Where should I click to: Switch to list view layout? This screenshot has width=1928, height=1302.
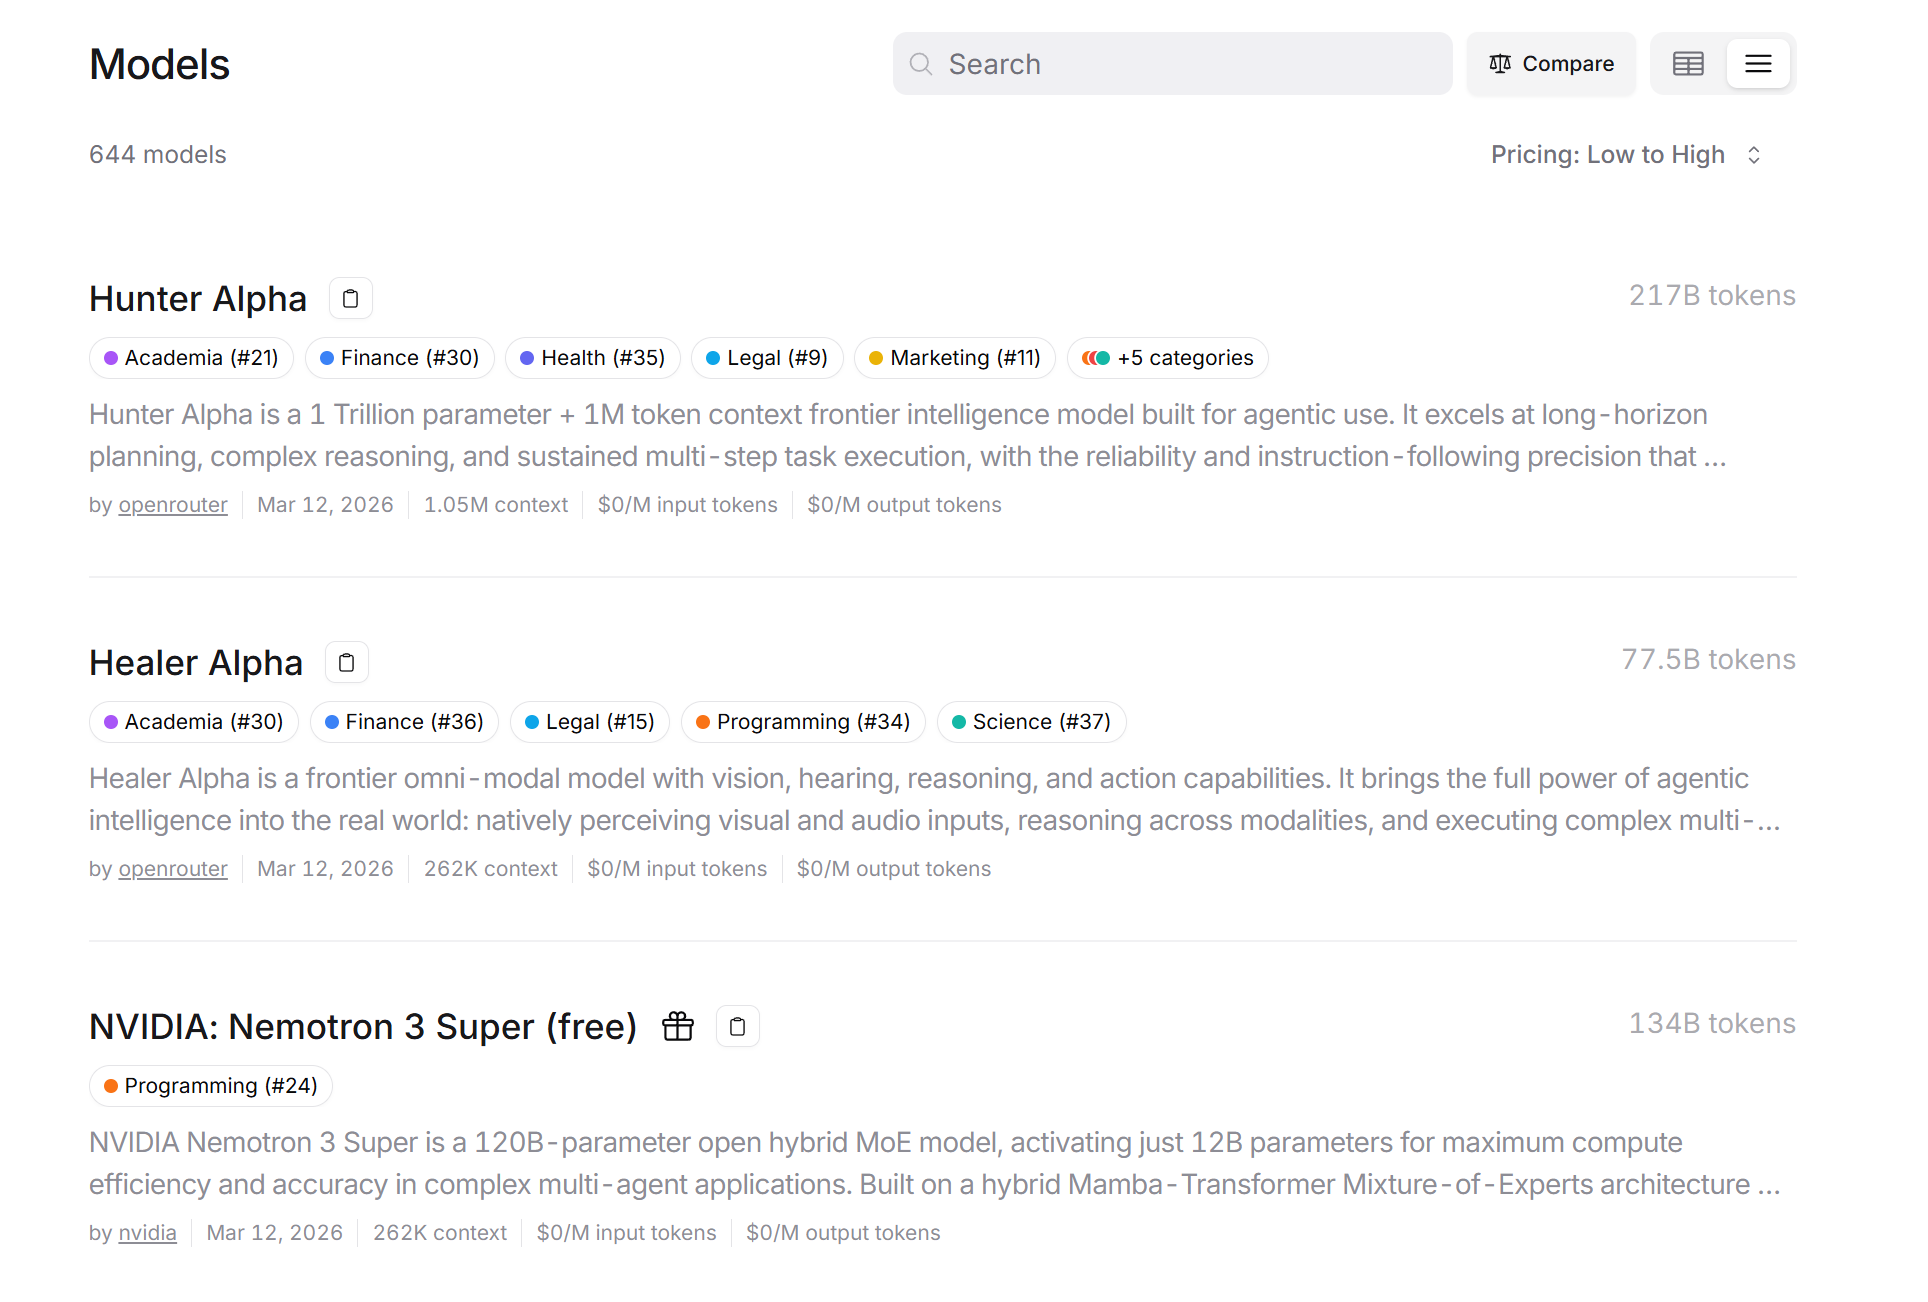tap(1758, 64)
